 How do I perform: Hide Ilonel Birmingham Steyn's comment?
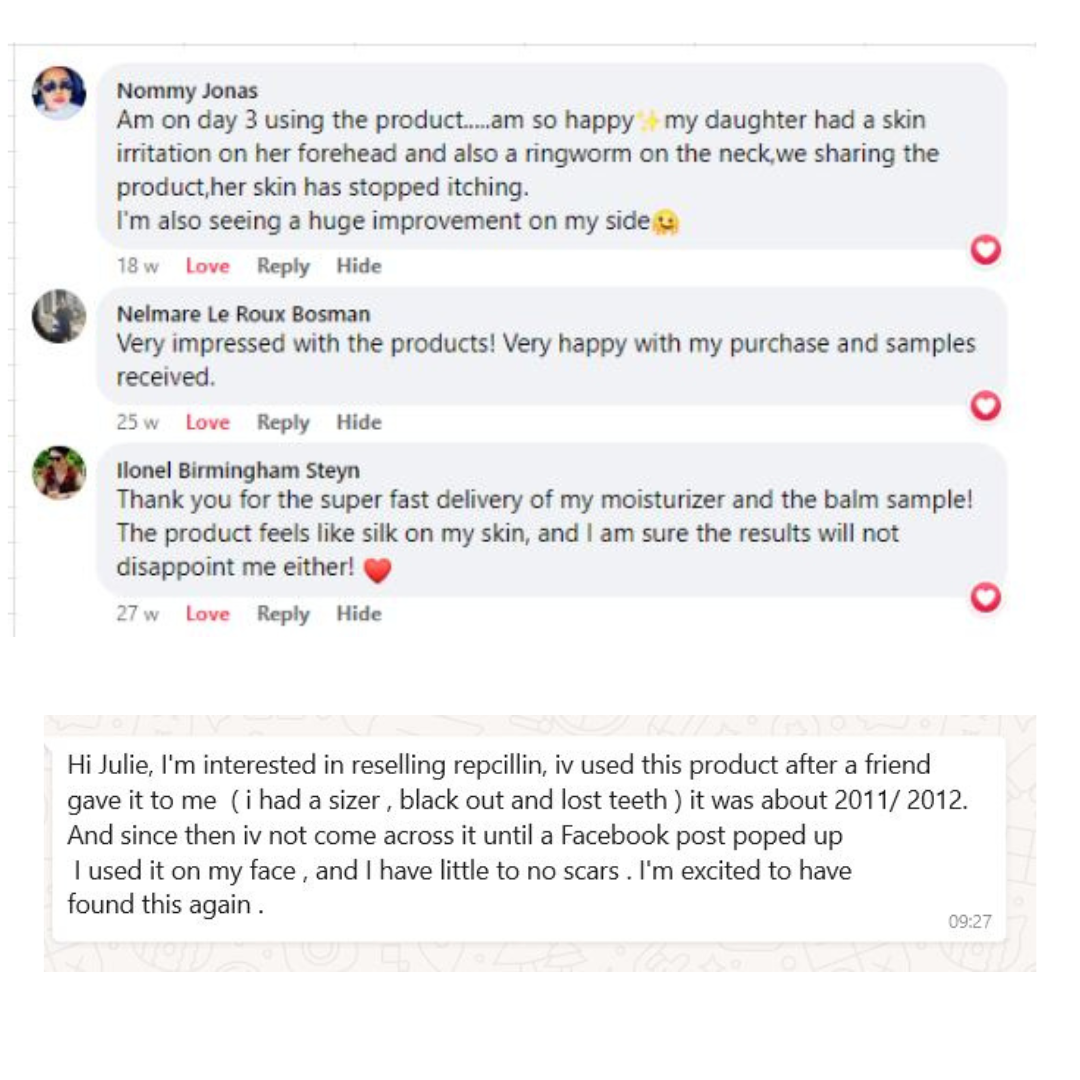(359, 613)
